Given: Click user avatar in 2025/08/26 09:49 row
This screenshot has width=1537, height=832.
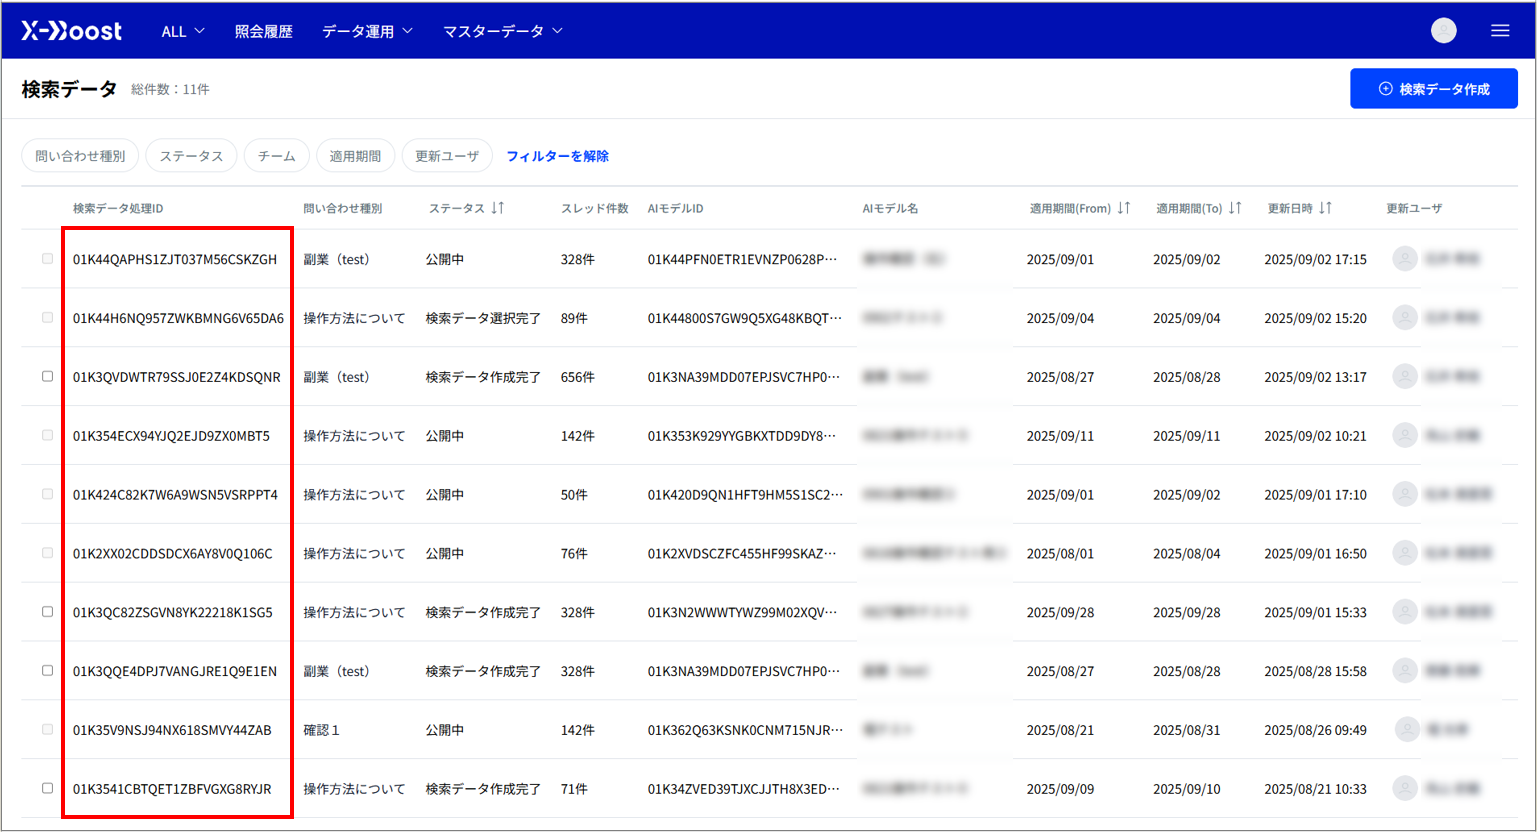Looking at the screenshot, I should 1408,730.
